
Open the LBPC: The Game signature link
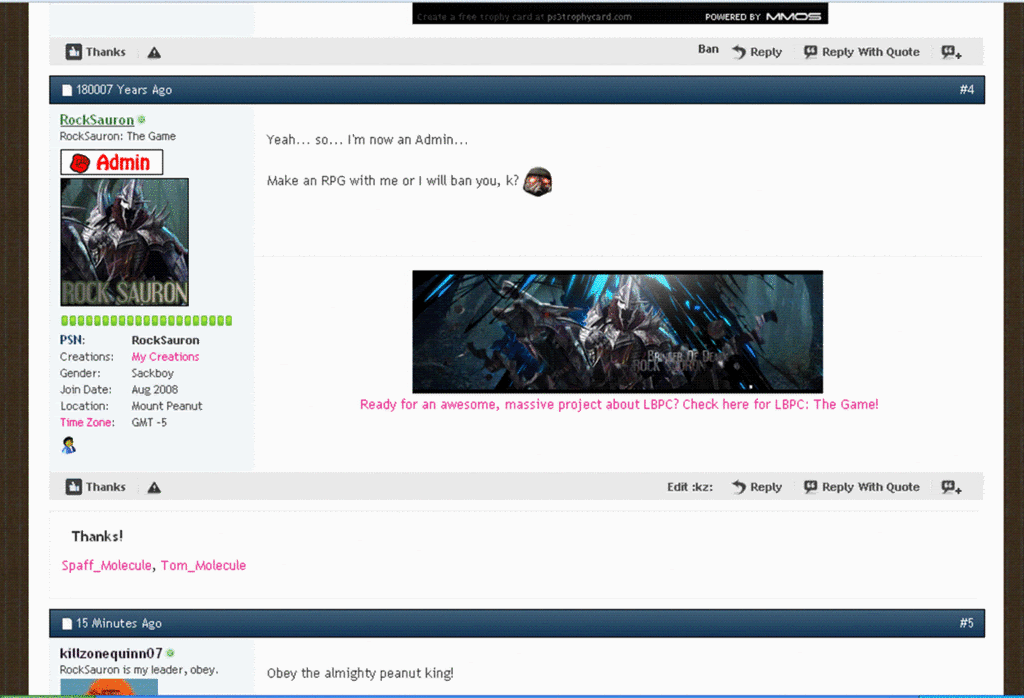tap(619, 405)
